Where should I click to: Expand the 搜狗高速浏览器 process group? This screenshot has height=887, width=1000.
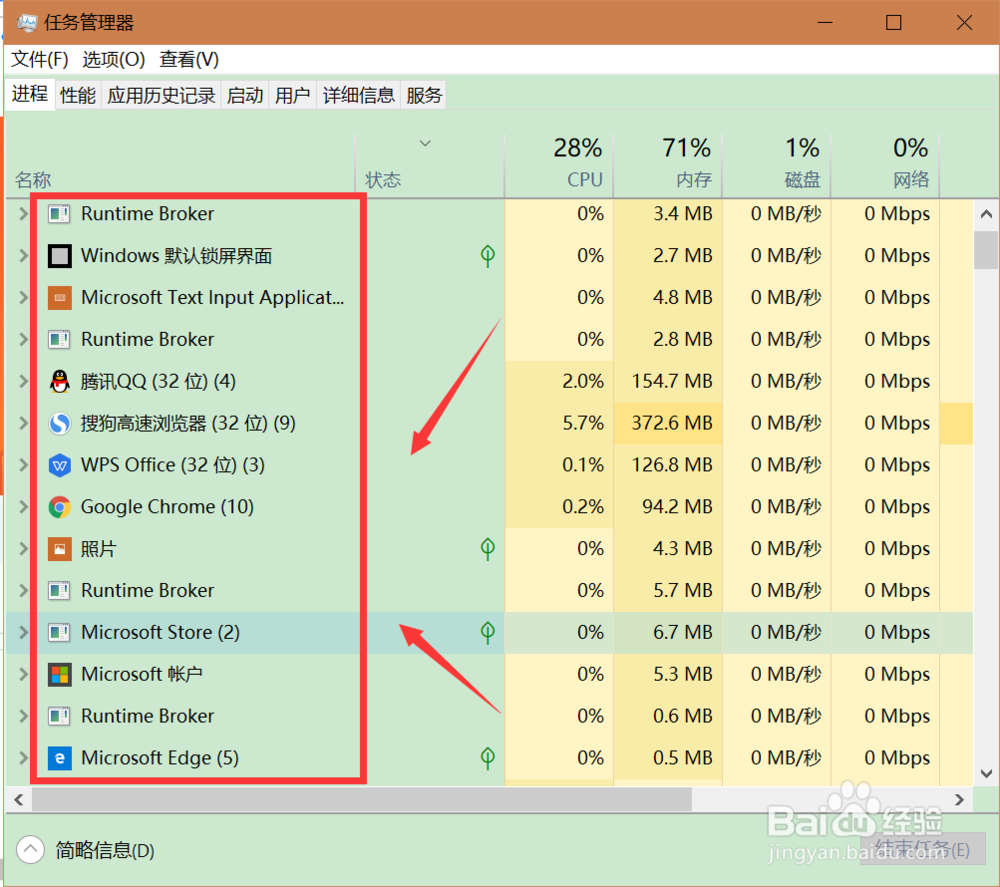(x=24, y=423)
